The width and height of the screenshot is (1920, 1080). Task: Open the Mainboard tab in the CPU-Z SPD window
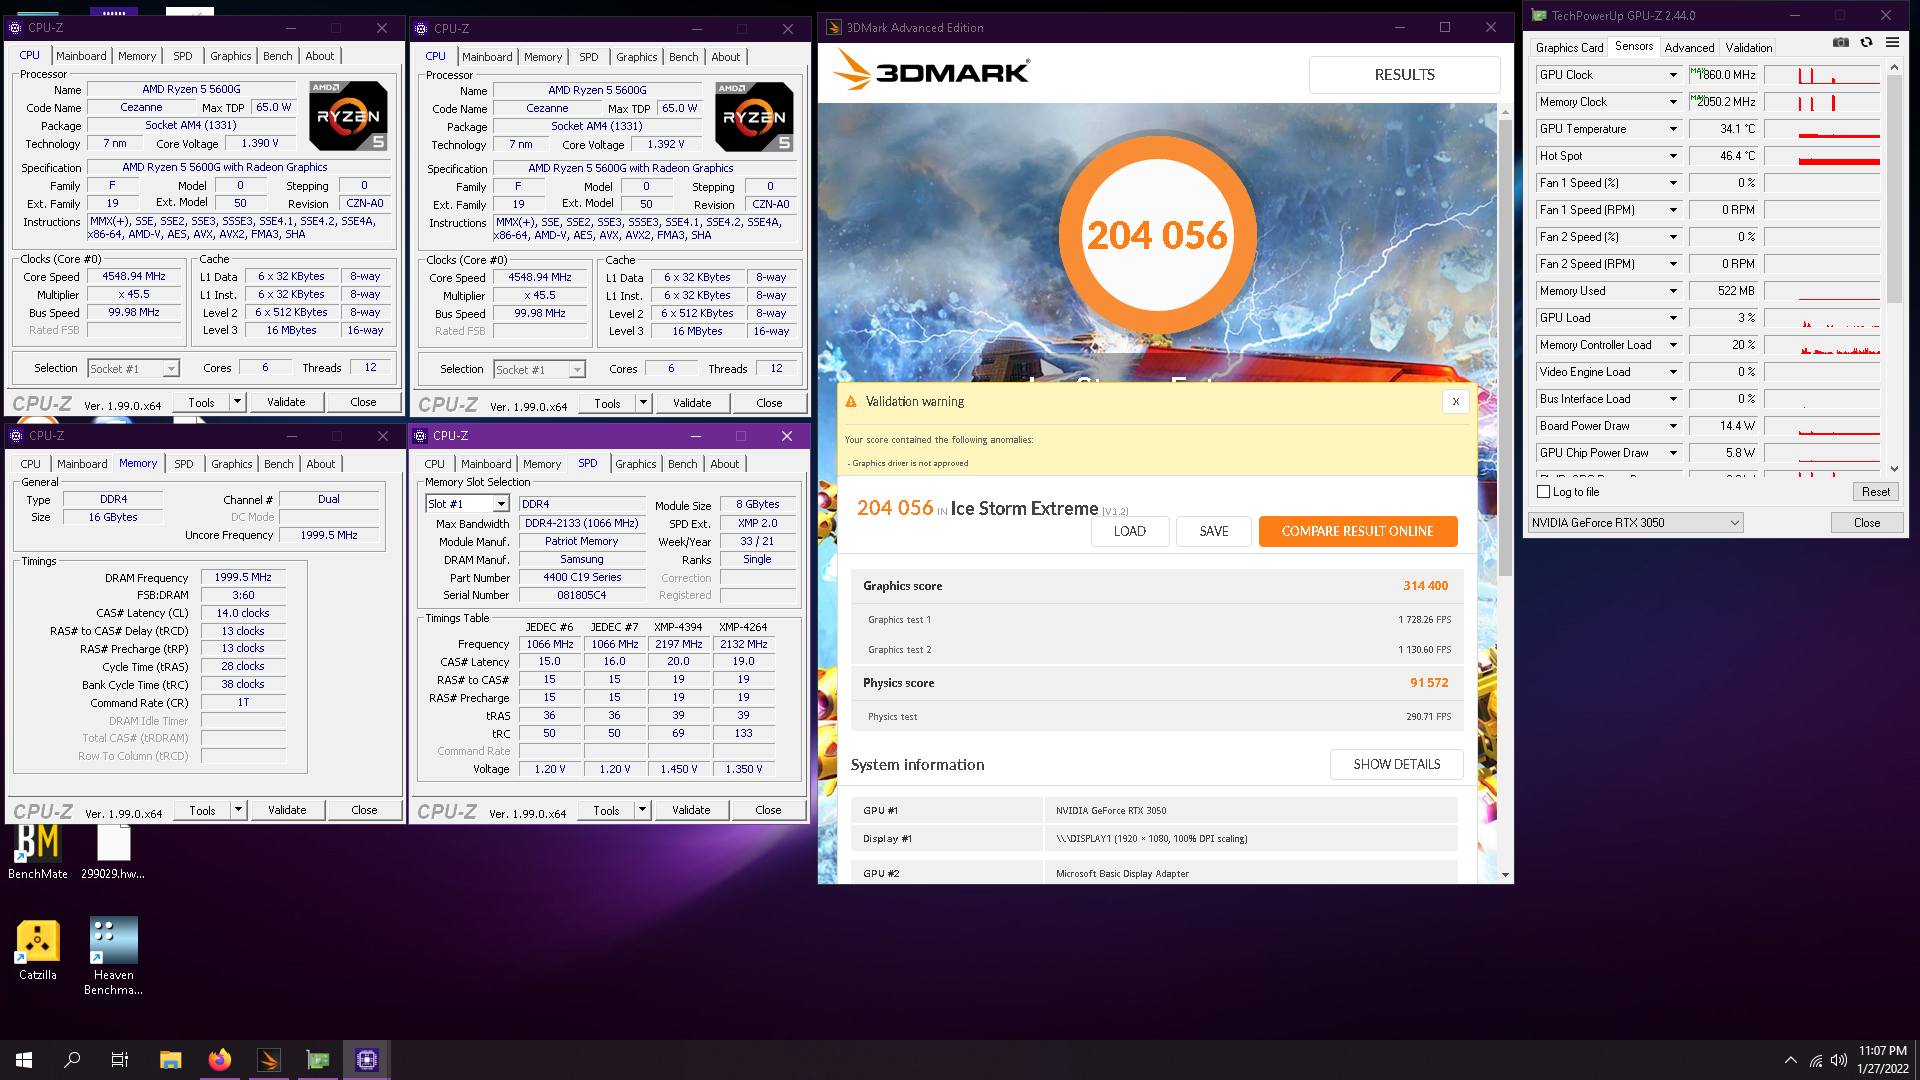[486, 464]
